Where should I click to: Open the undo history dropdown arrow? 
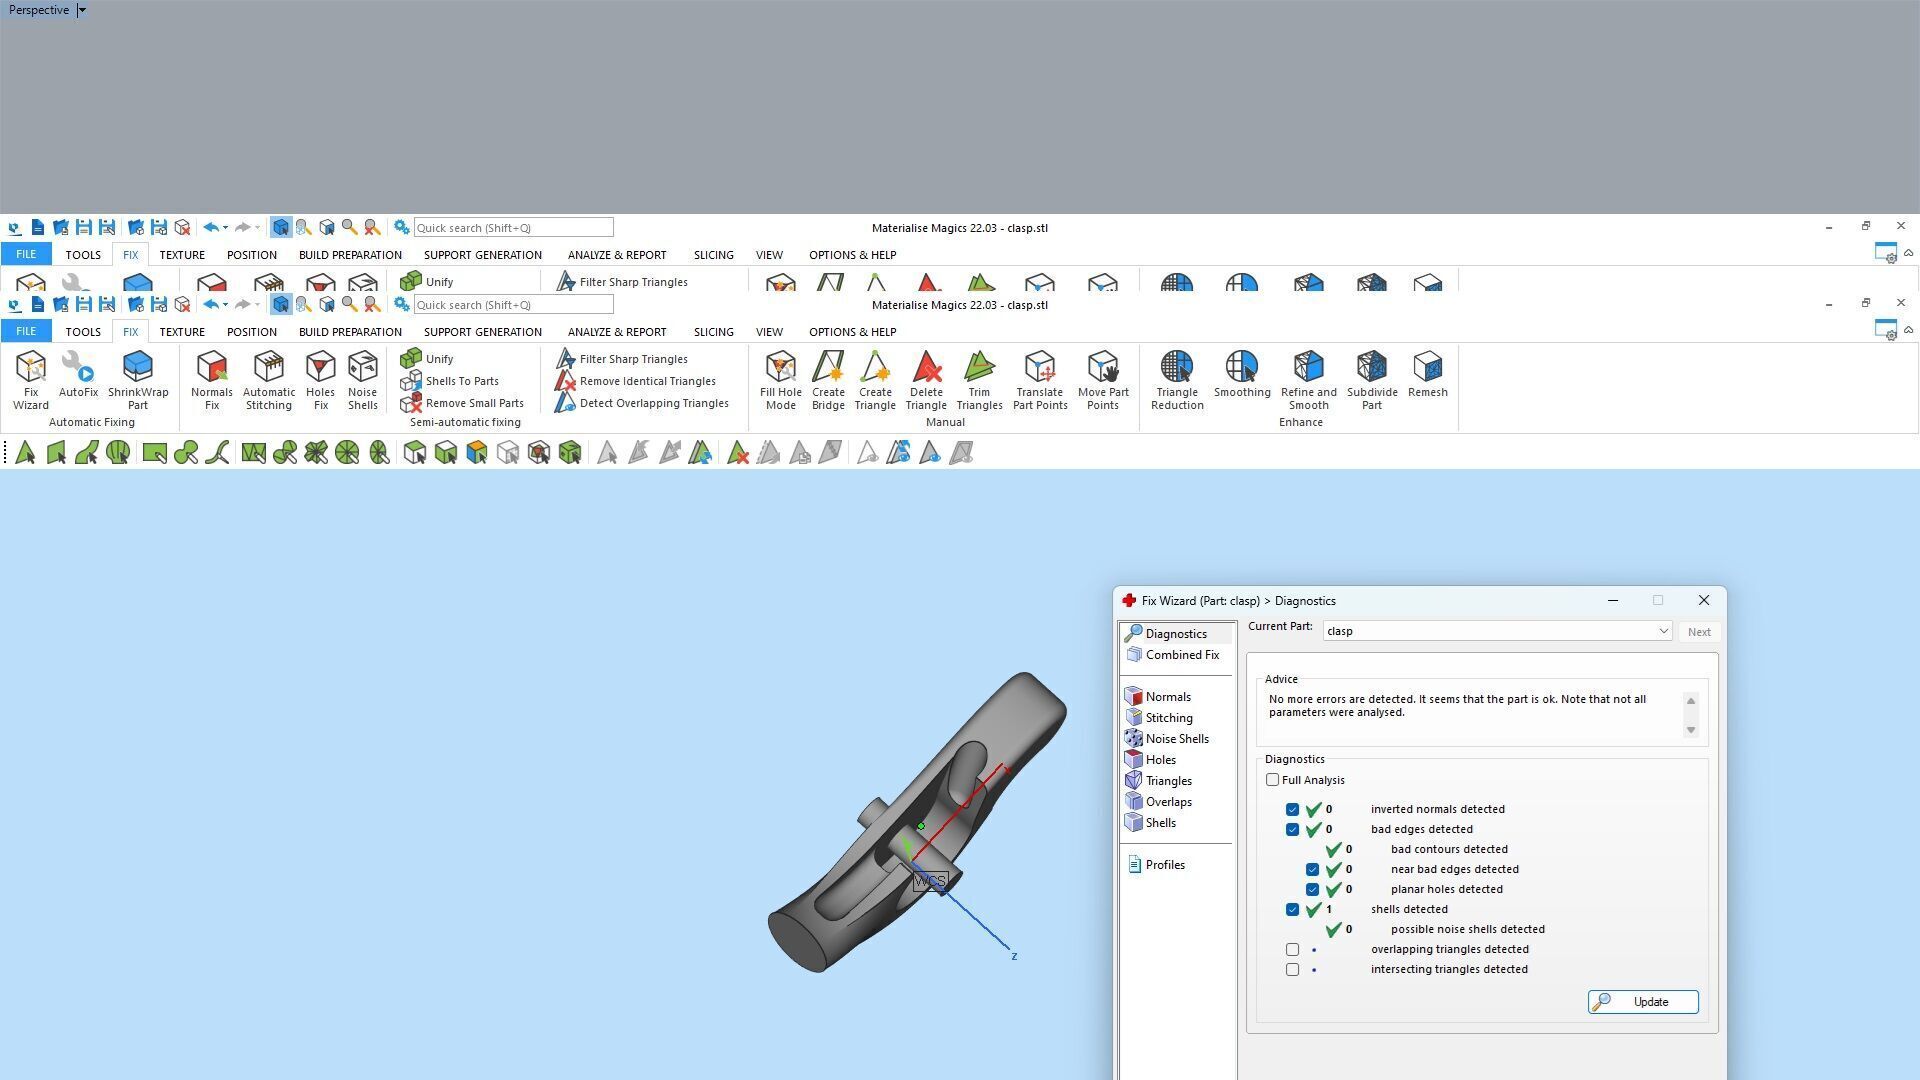coord(225,305)
